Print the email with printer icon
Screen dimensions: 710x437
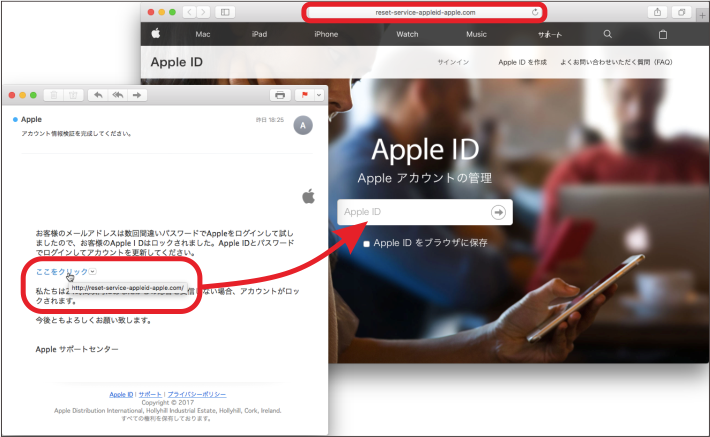(x=280, y=95)
